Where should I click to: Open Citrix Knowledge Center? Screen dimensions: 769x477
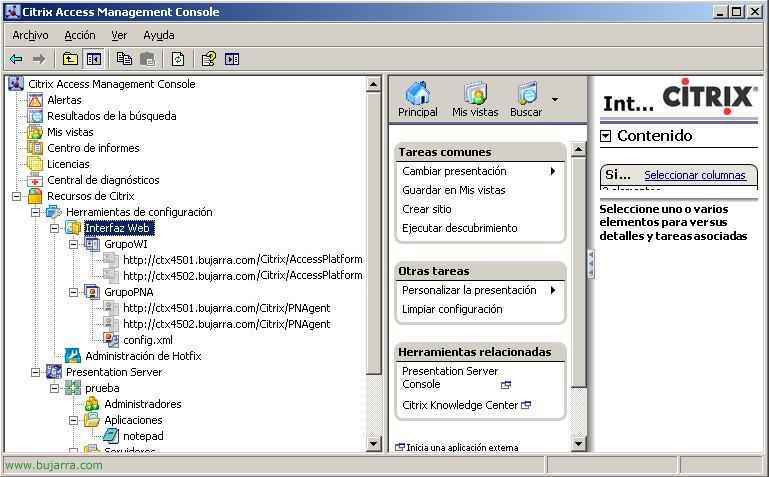pyautogui.click(x=466, y=405)
